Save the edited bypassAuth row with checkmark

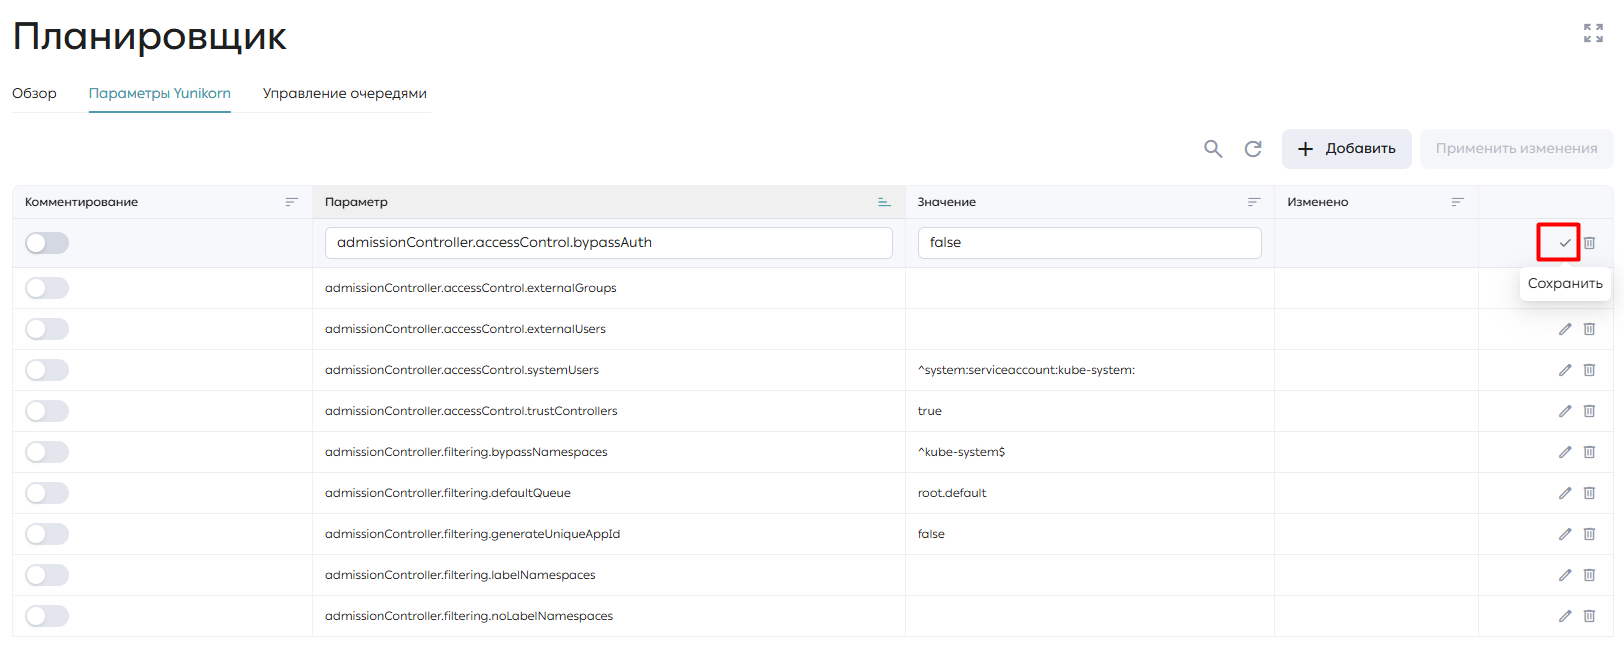[x=1565, y=243]
